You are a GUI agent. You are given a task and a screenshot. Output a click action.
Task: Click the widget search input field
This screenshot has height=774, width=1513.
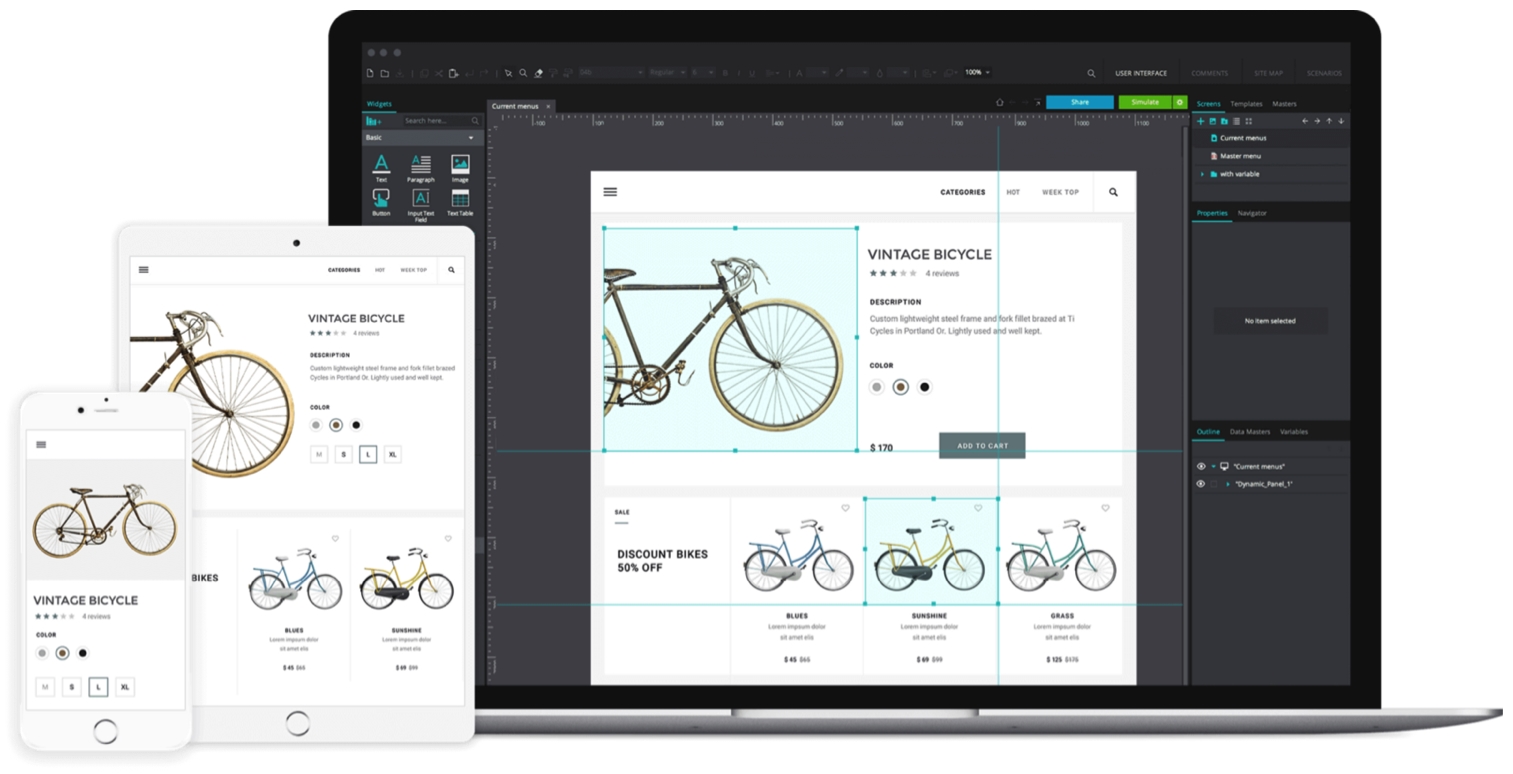coord(435,121)
